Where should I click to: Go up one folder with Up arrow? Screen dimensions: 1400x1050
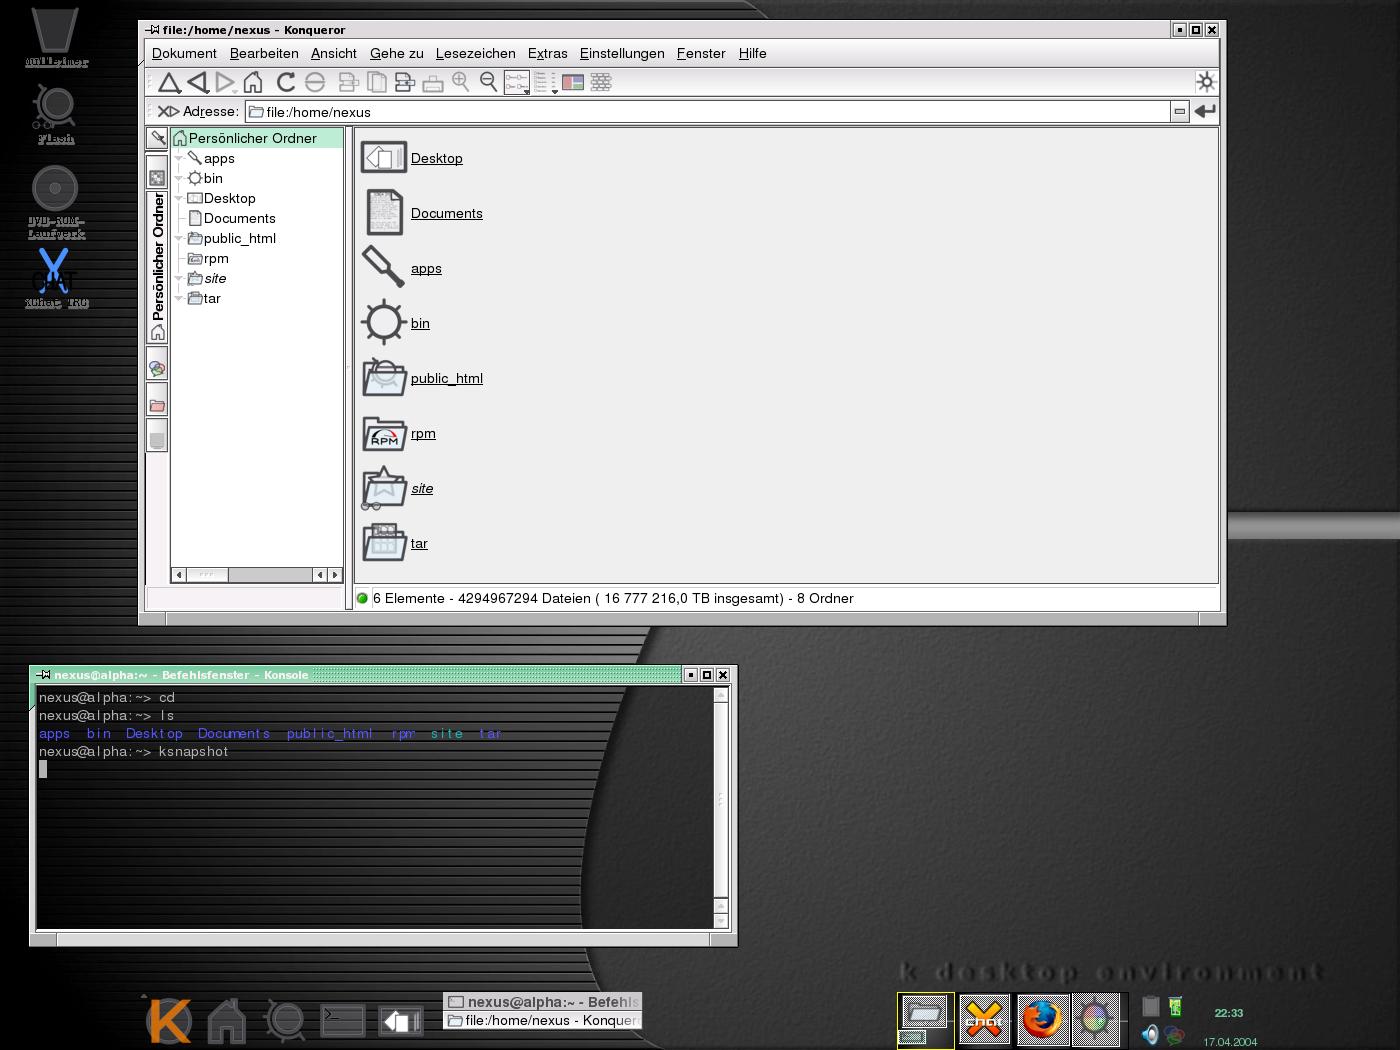[x=169, y=83]
